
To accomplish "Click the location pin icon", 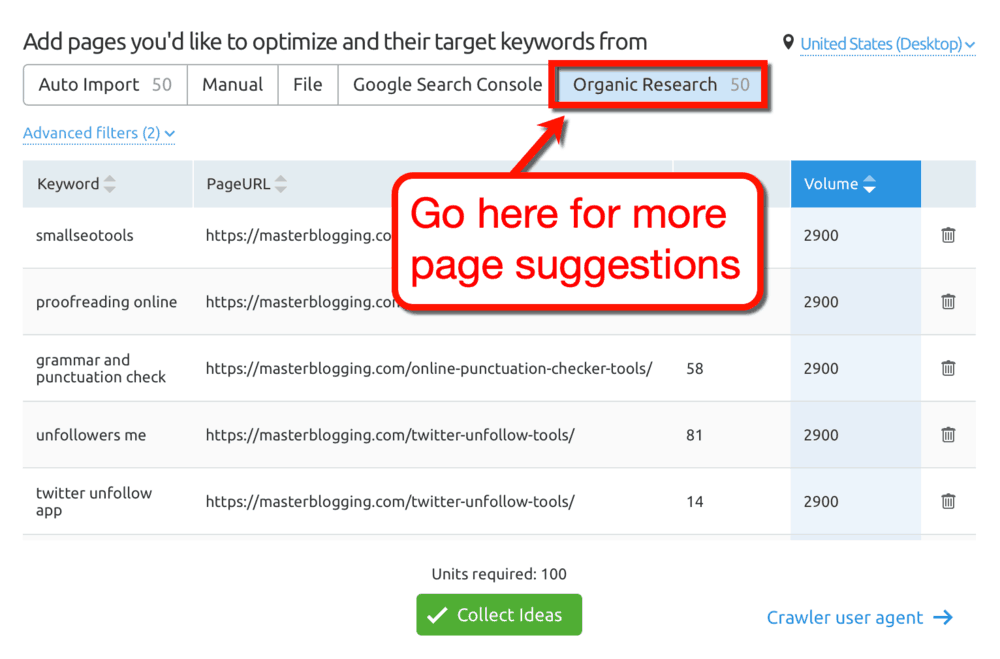I will pos(789,43).
